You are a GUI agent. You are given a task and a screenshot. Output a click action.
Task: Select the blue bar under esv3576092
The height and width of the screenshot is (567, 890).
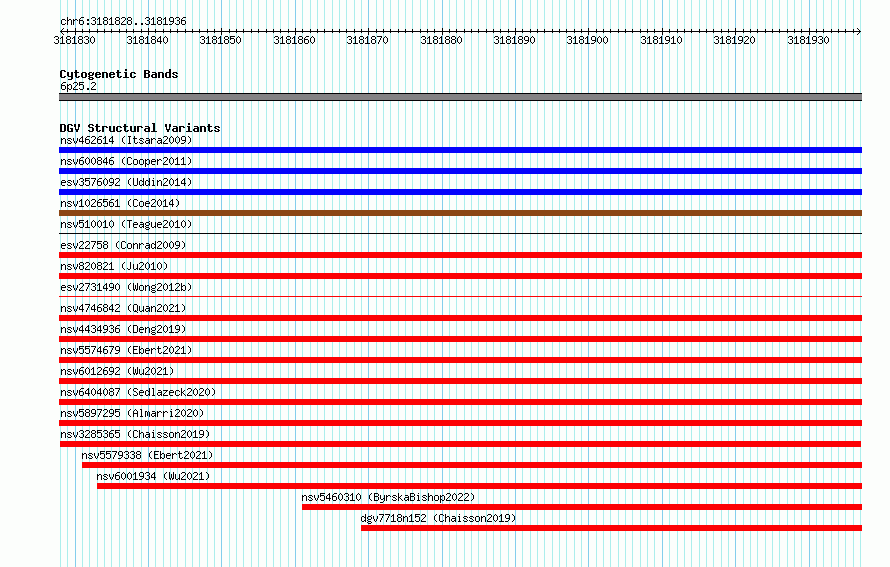tap(460, 192)
